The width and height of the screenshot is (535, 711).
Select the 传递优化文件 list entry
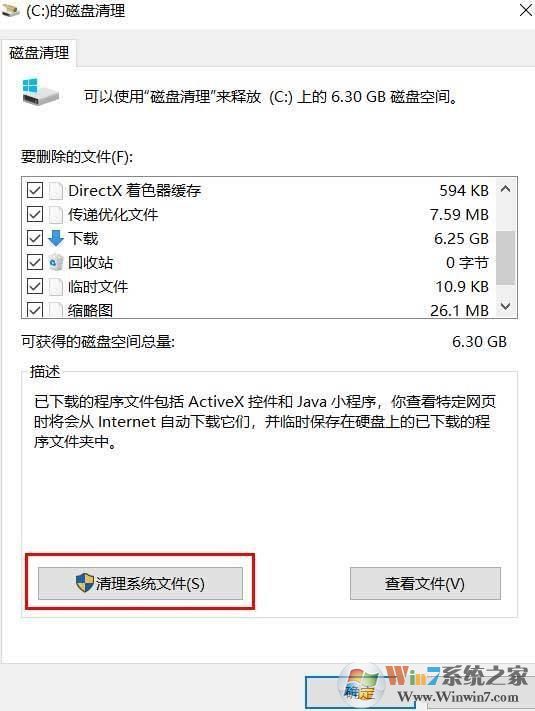[258, 215]
